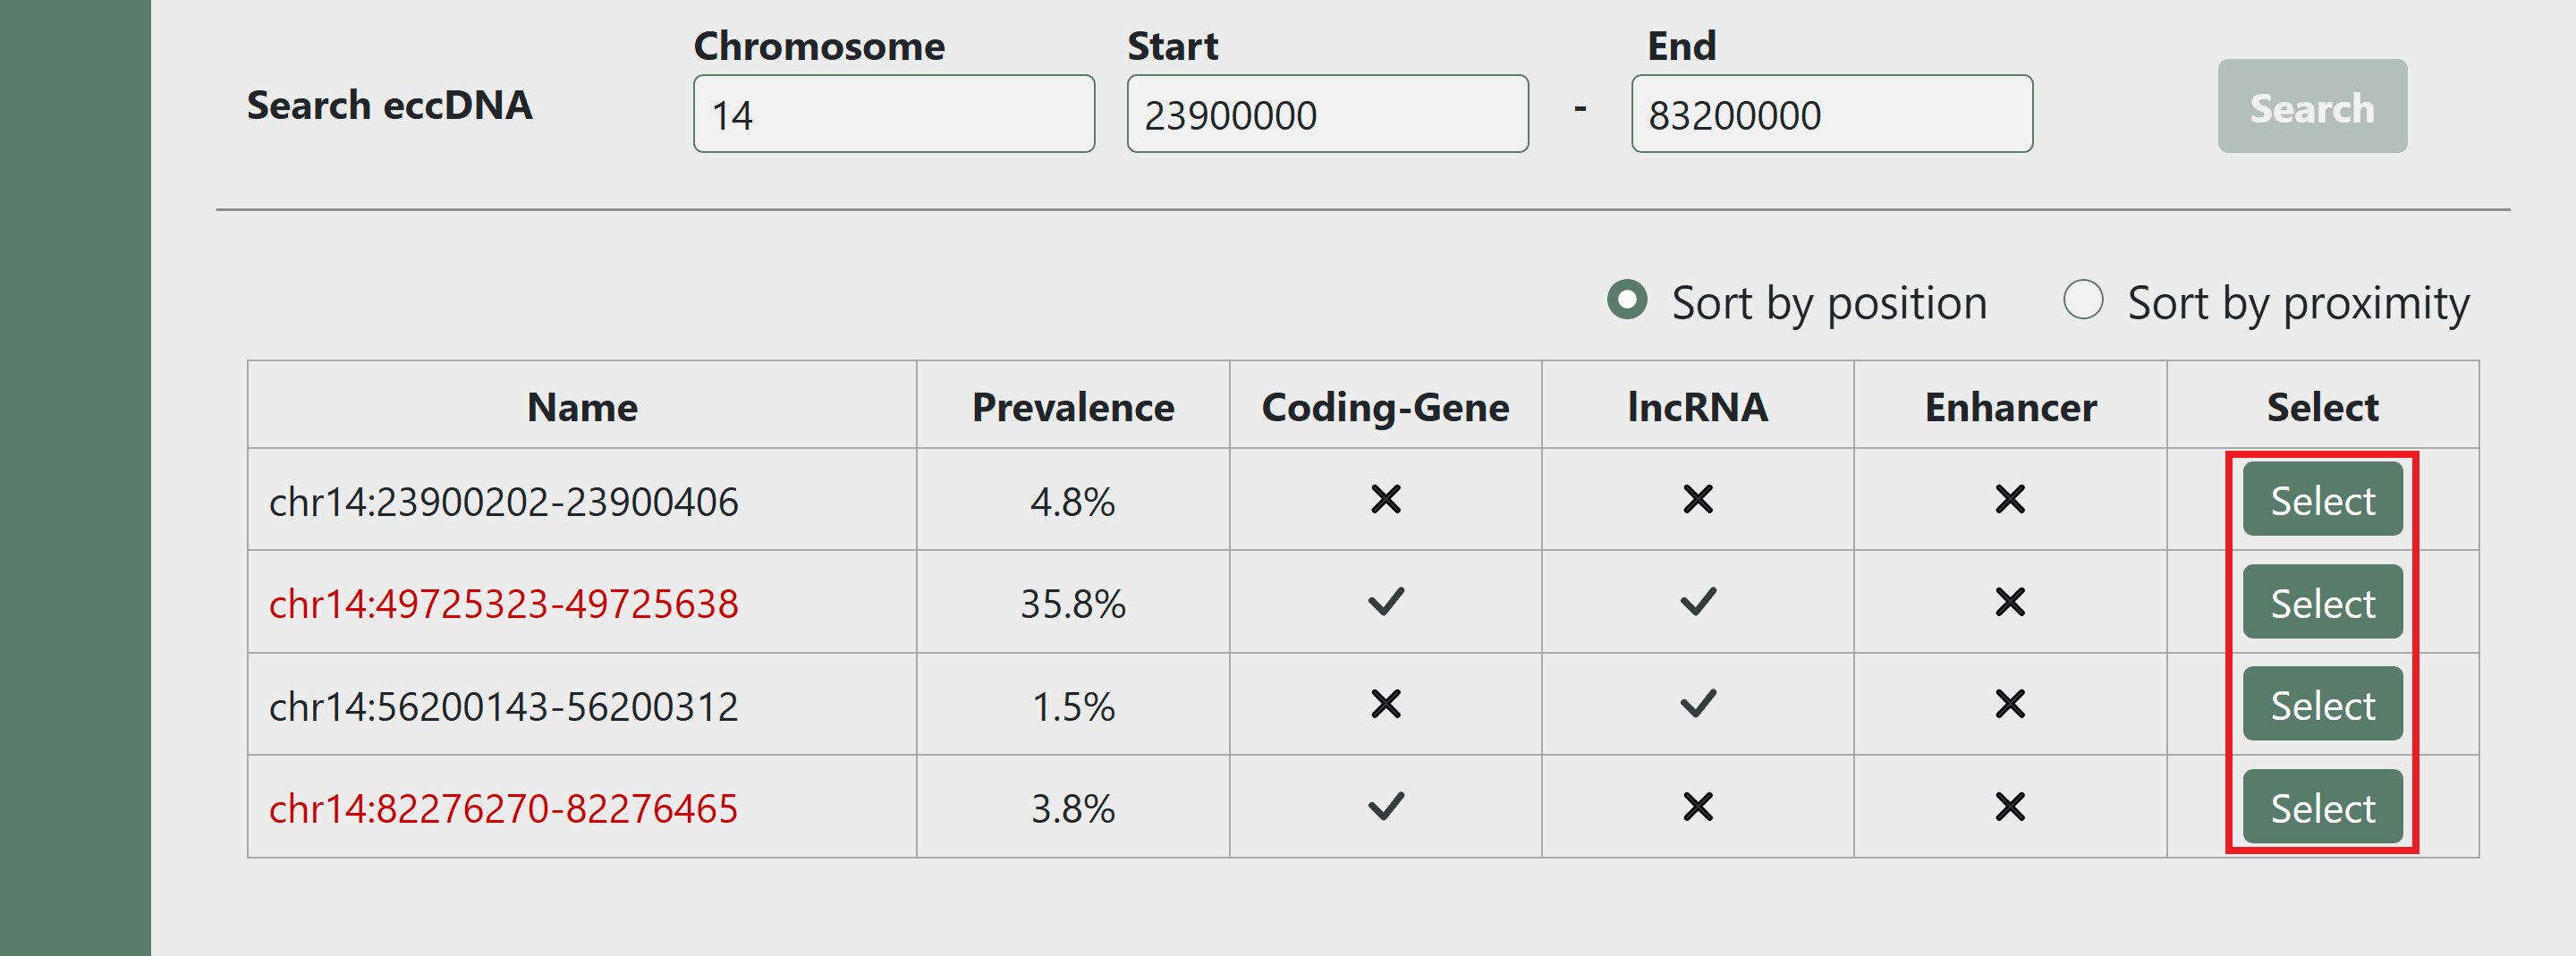This screenshot has height=956, width=2576.
Task: Click Coding-Gene checkmark for chr14:82276270-82276465
Action: [x=1385, y=806]
